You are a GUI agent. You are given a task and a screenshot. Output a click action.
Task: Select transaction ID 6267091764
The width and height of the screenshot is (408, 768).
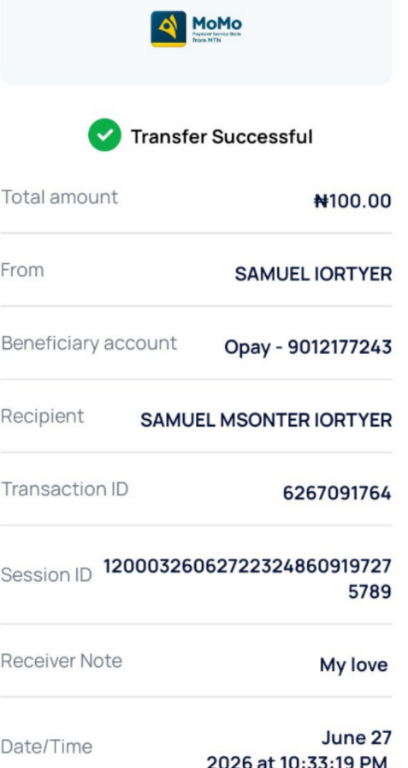point(337,493)
